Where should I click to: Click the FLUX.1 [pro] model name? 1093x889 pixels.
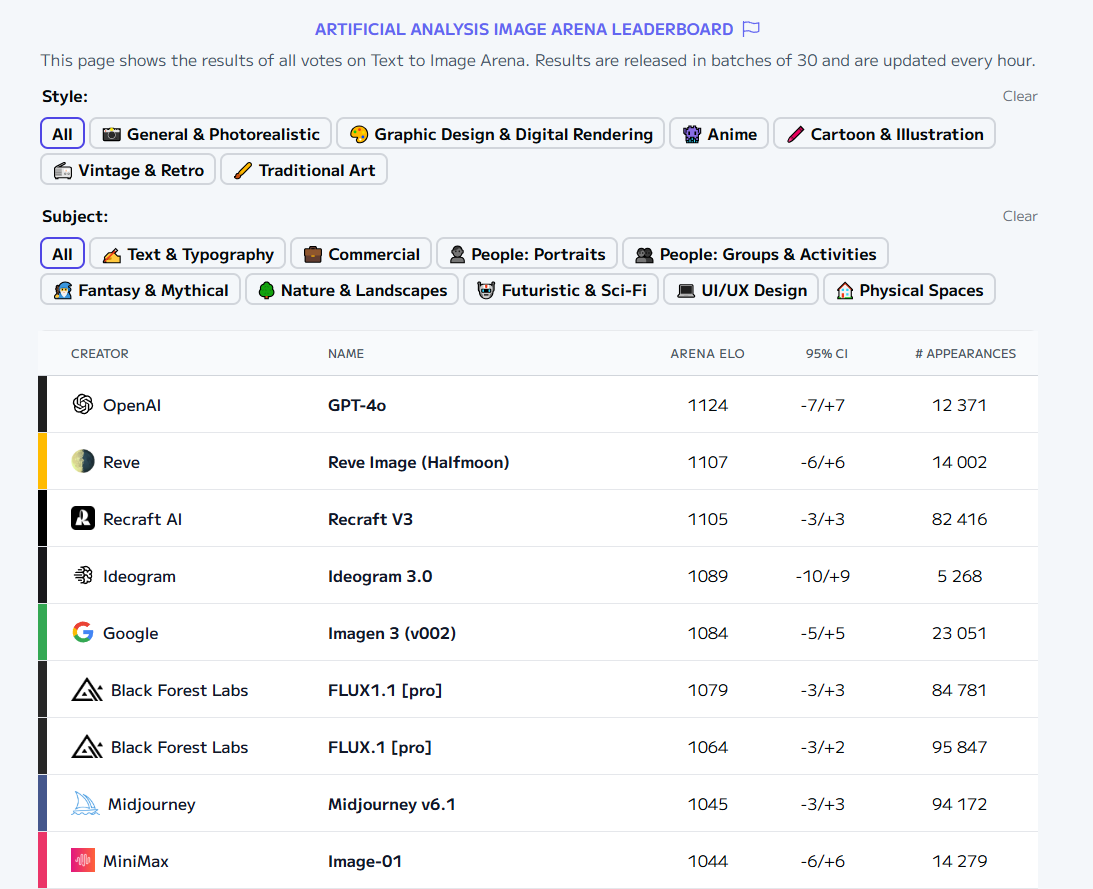380,747
